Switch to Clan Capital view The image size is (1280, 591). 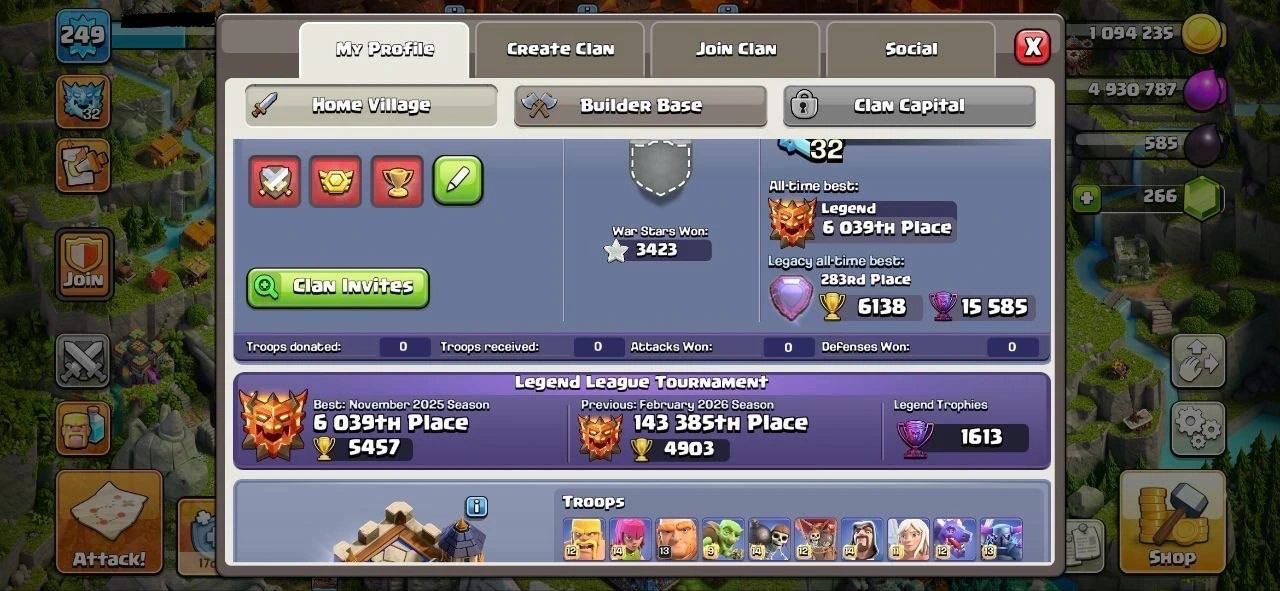(909, 106)
